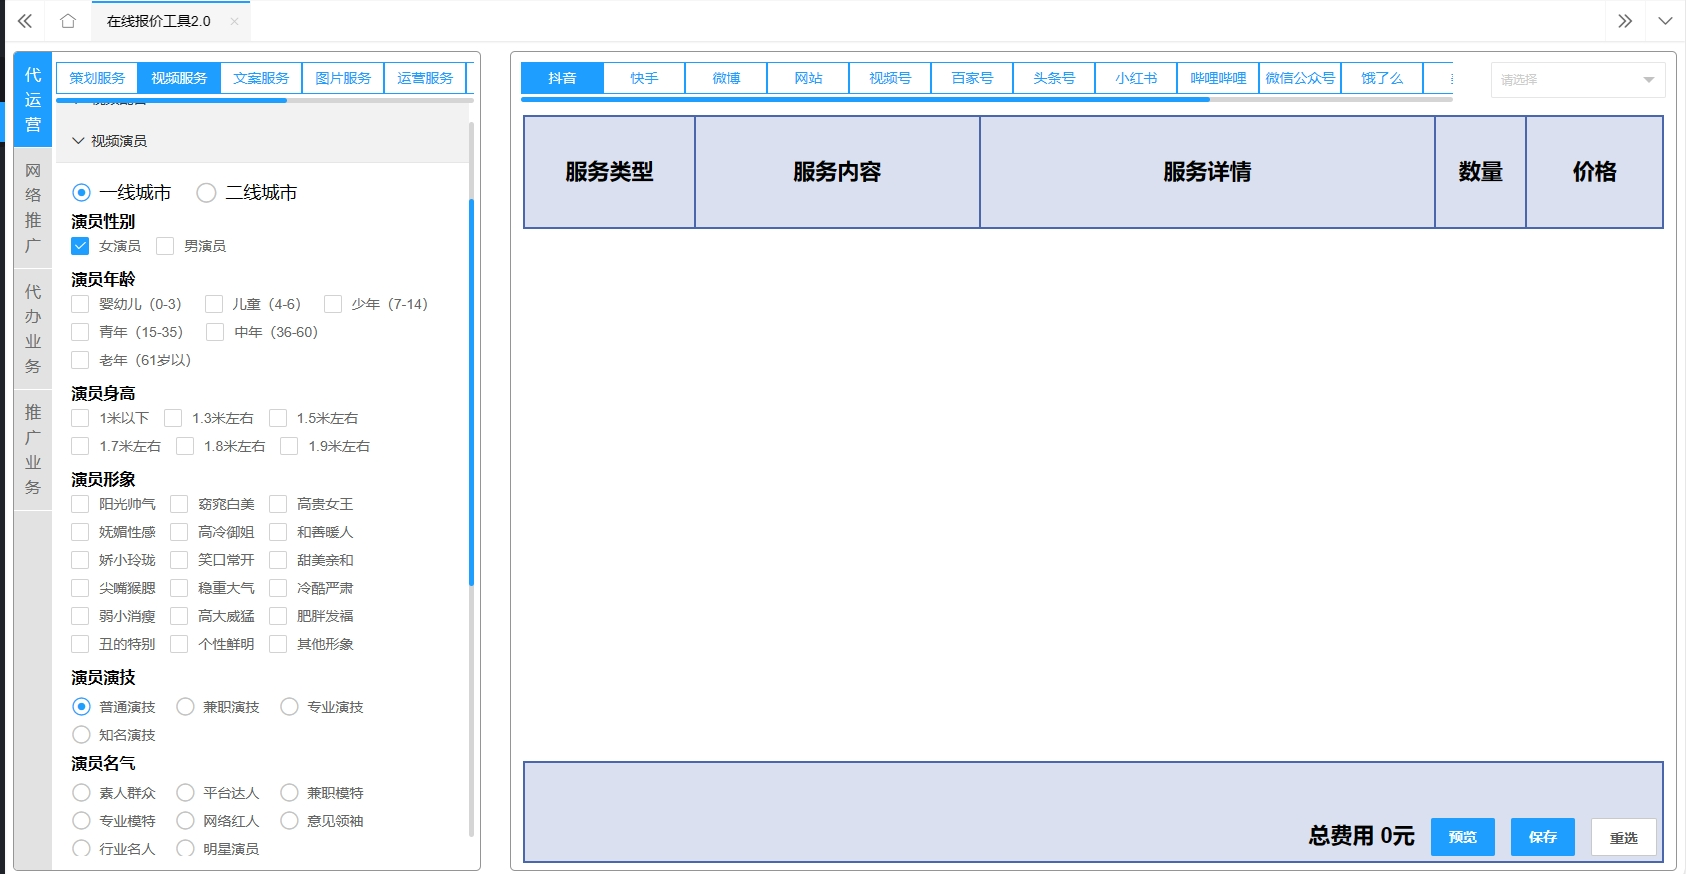Screen dimensions: 1686x874
Task: Collapse the 视频演员 section
Action: click(x=78, y=141)
